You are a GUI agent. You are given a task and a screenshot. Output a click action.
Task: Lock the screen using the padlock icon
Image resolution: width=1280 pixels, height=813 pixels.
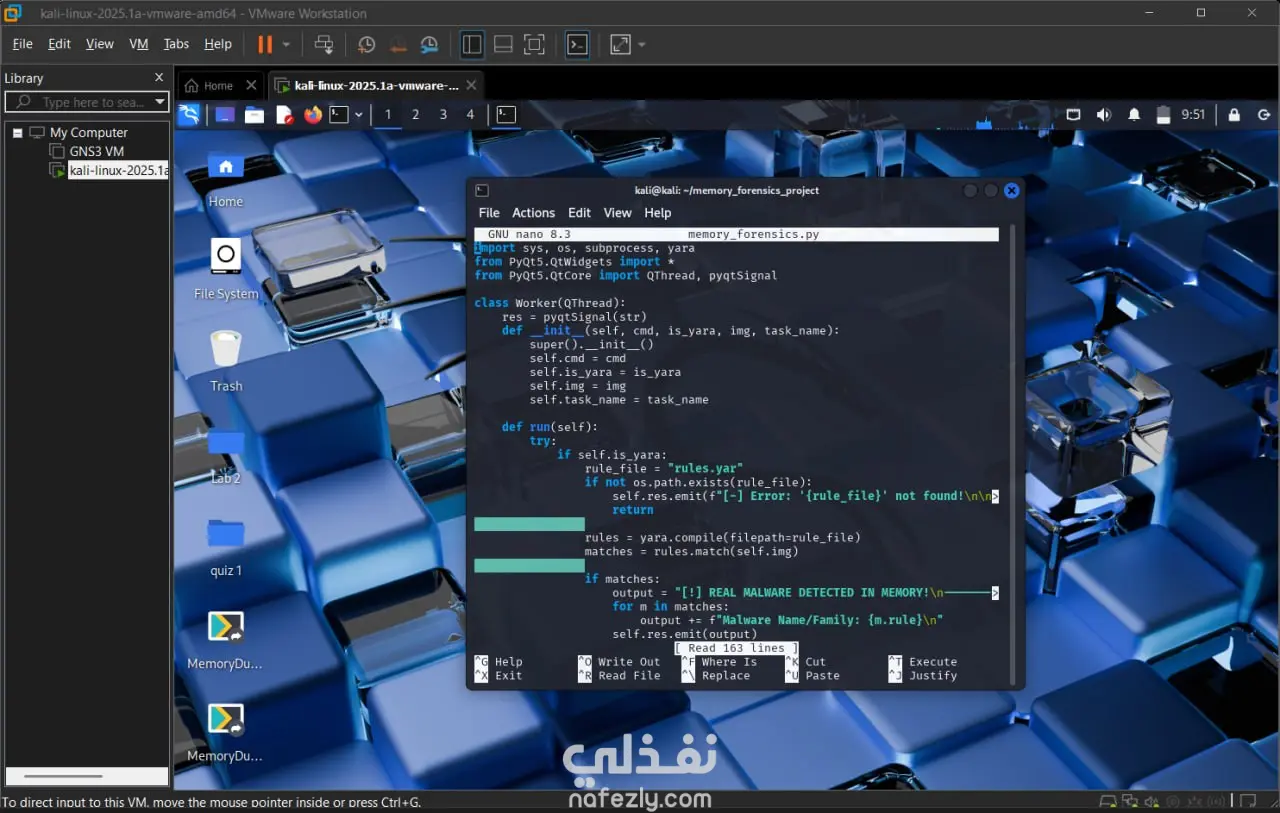1235,115
